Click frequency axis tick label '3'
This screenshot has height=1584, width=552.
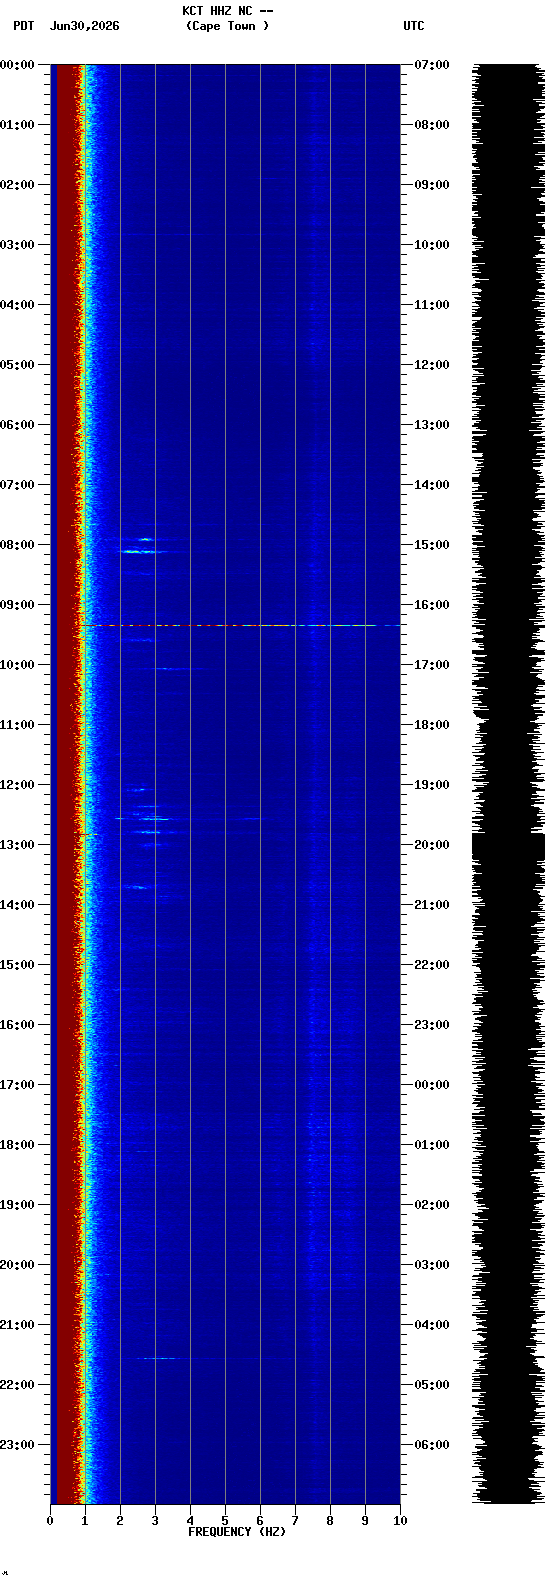pyautogui.click(x=155, y=1521)
